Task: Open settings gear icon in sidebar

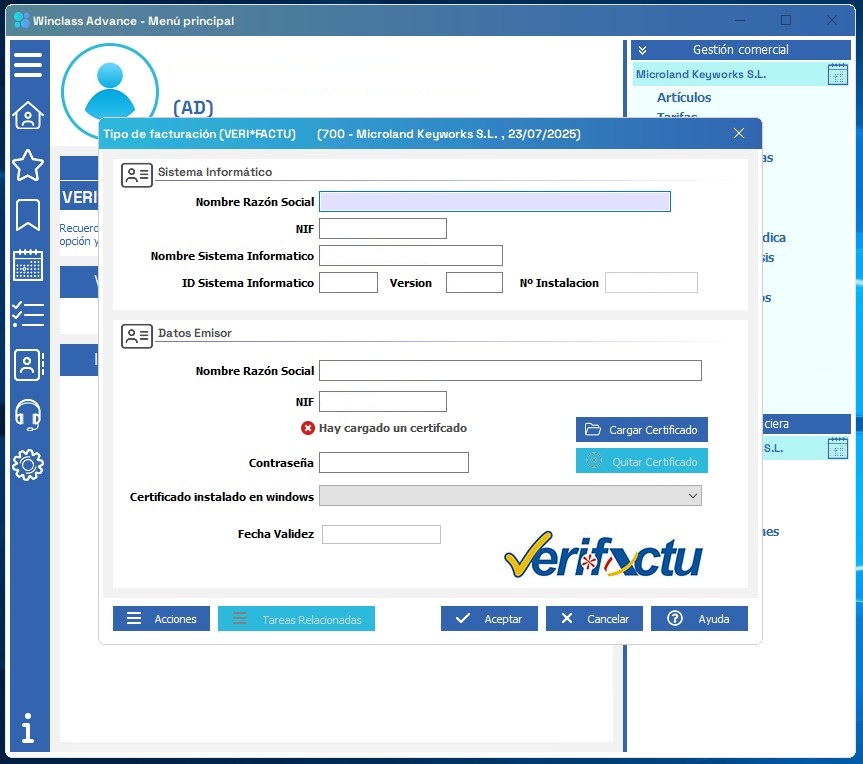Action: click(28, 464)
